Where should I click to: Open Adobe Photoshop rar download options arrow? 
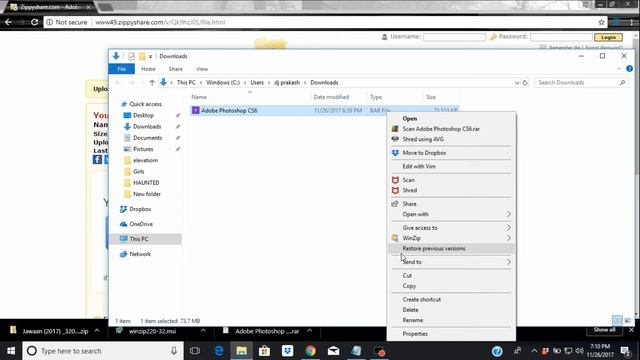(x=309, y=331)
